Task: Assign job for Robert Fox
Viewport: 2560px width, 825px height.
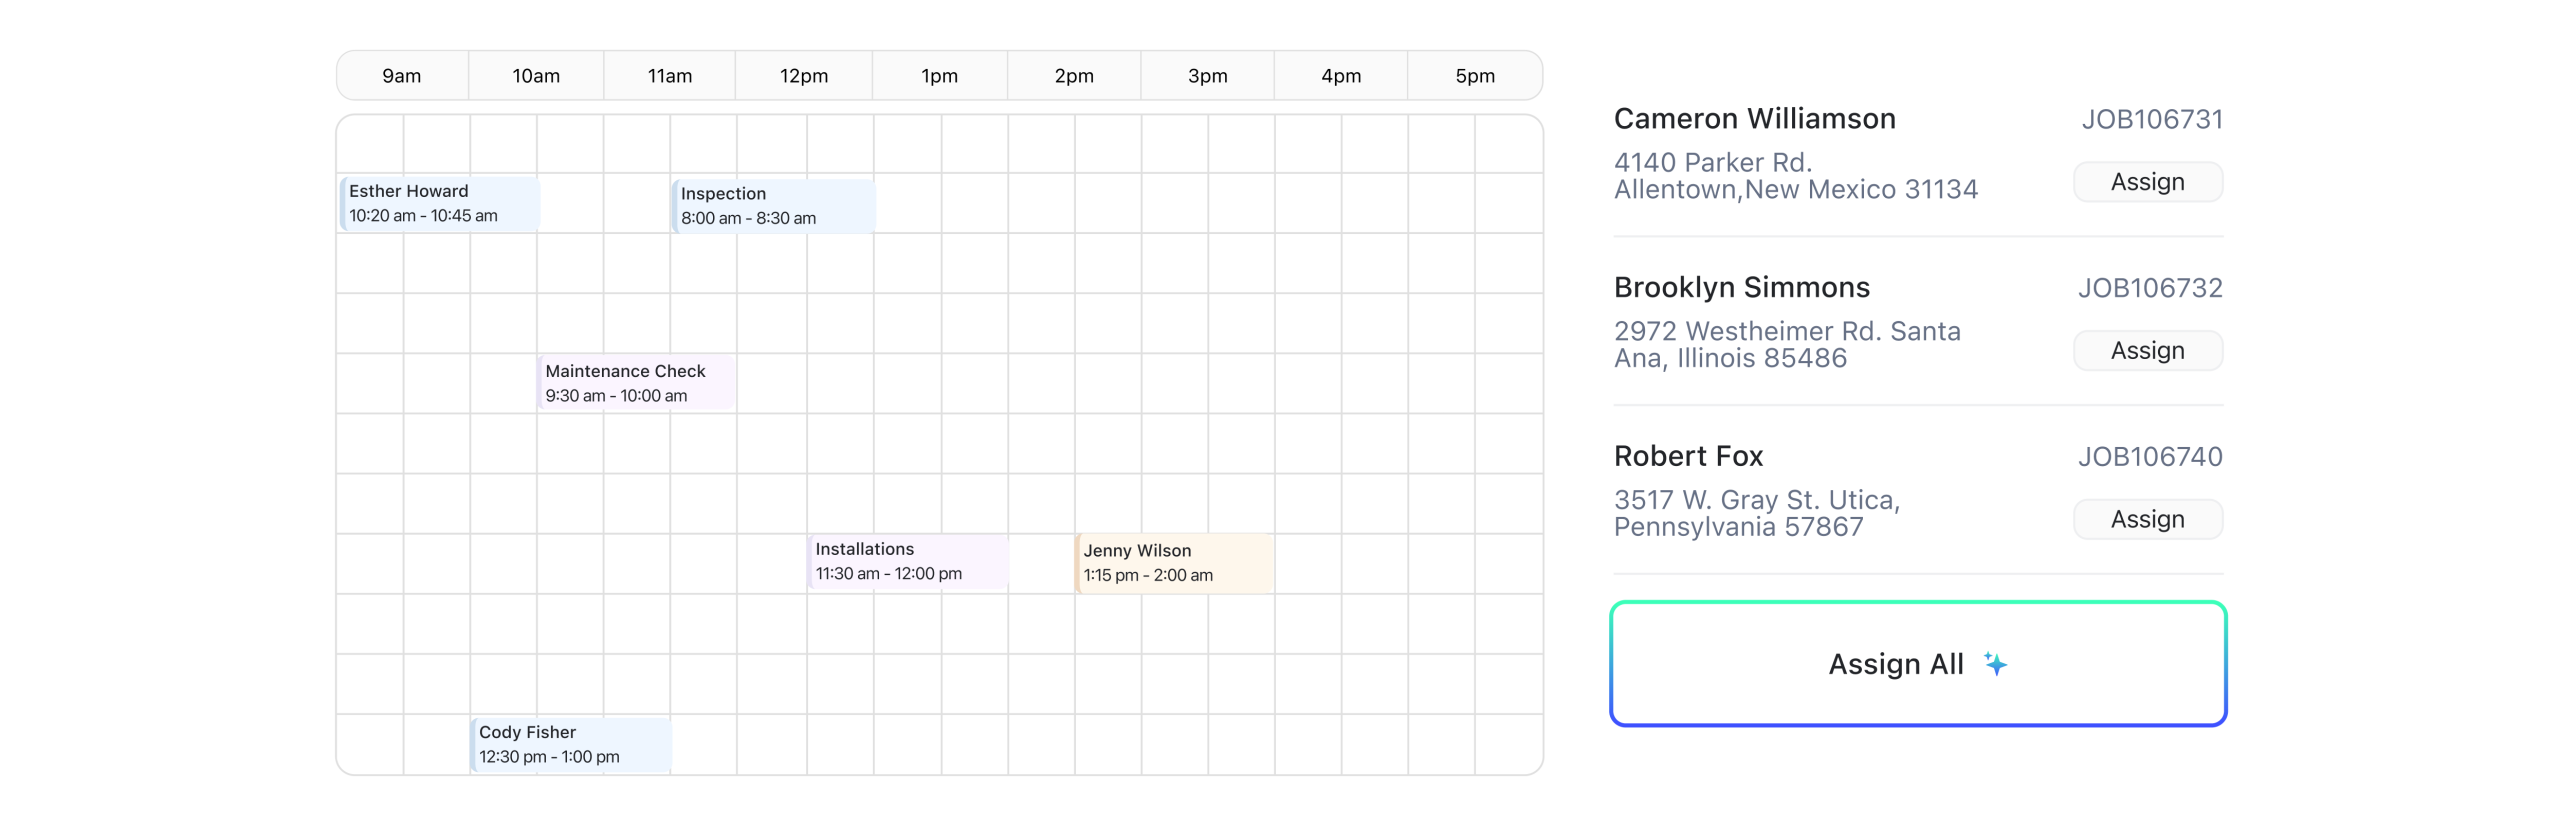Action: coord(2147,520)
